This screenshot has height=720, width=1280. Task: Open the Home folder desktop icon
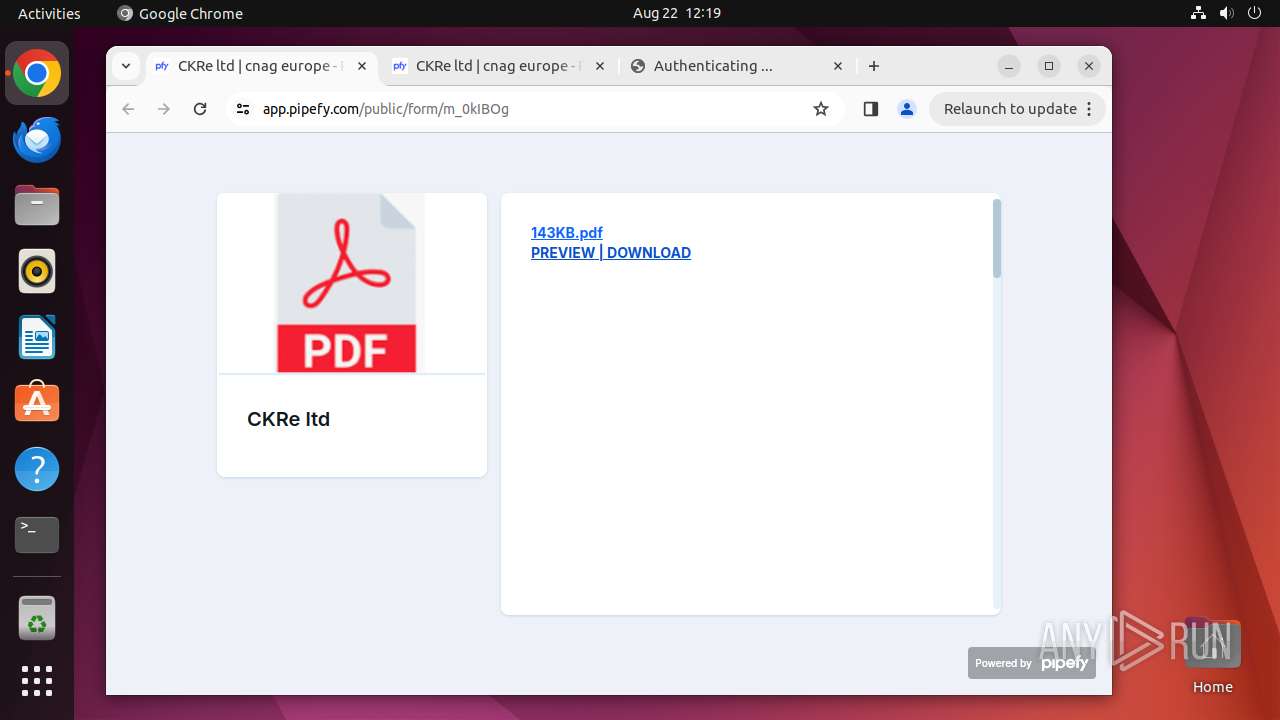pyautogui.click(x=1212, y=656)
